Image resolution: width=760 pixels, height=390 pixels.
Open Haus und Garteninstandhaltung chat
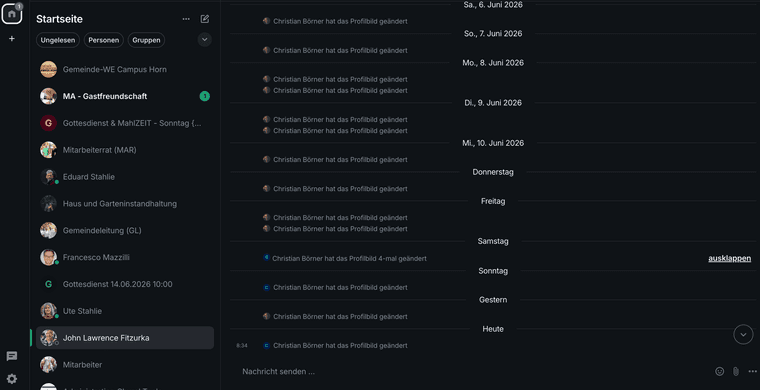pos(125,203)
